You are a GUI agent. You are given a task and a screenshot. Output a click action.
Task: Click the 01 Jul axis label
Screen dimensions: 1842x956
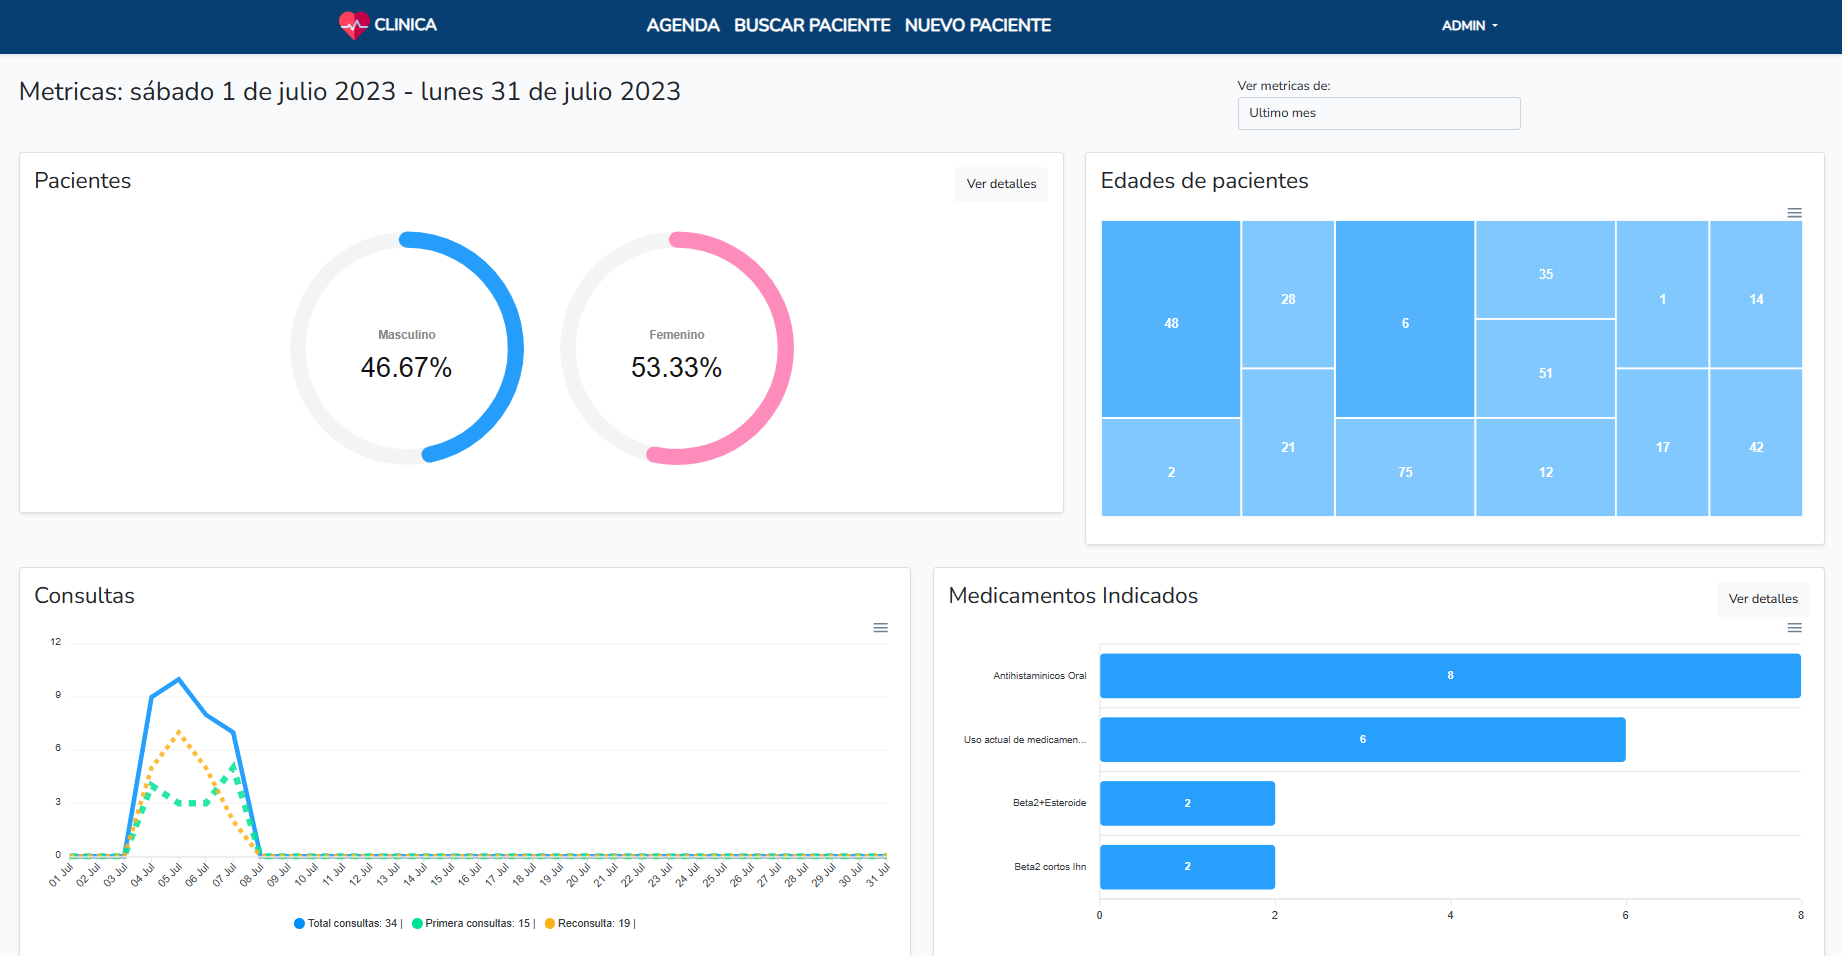(x=61, y=875)
